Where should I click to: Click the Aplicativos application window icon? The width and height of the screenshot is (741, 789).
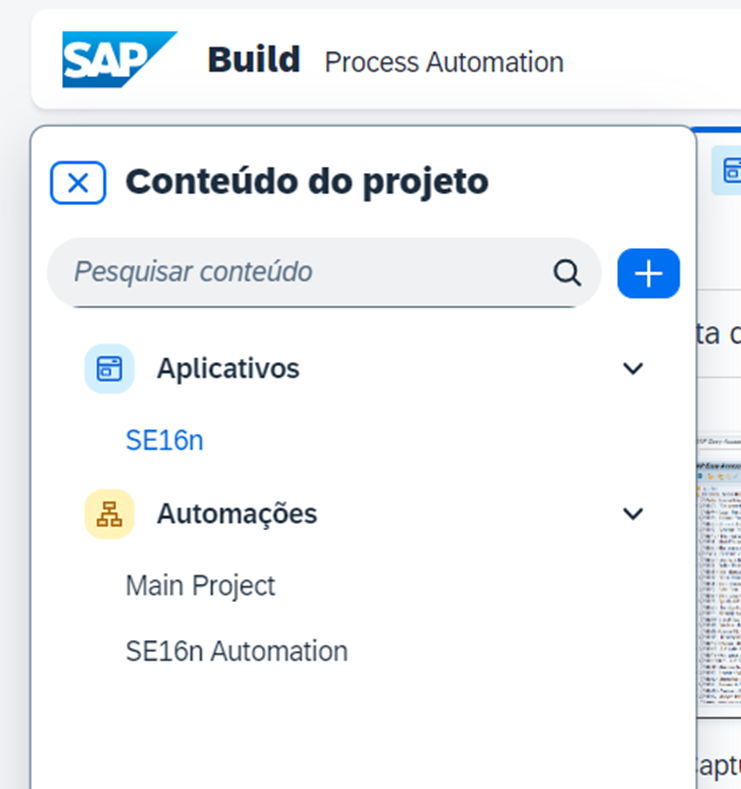point(109,368)
